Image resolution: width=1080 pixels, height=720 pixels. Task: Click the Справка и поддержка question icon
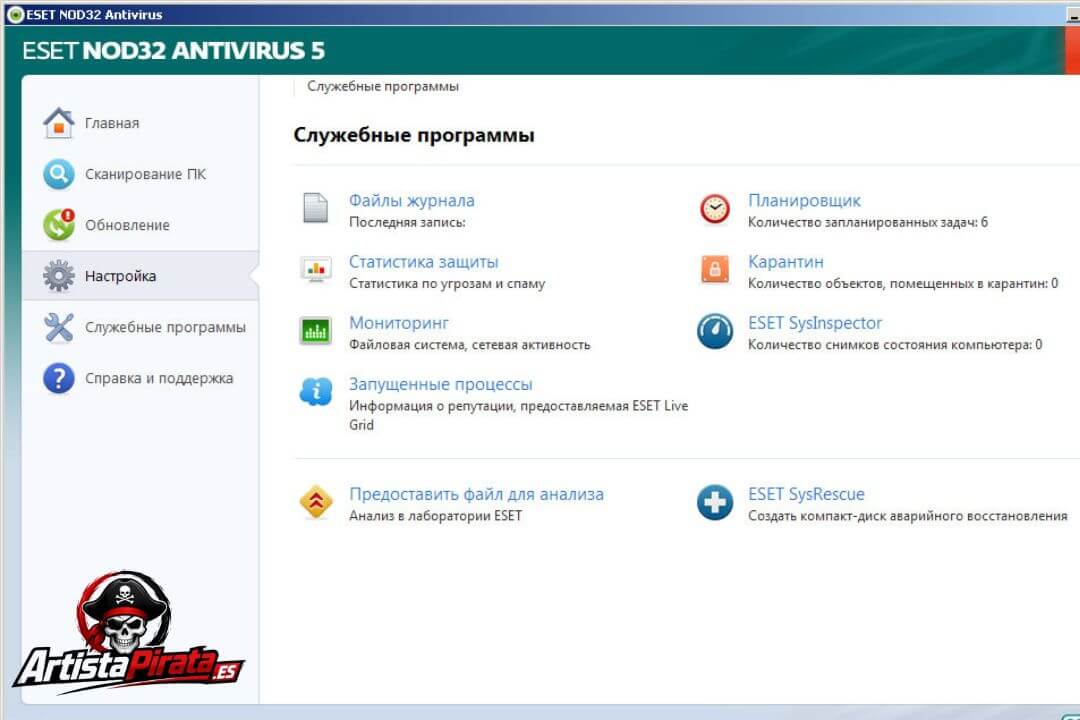pos(59,378)
